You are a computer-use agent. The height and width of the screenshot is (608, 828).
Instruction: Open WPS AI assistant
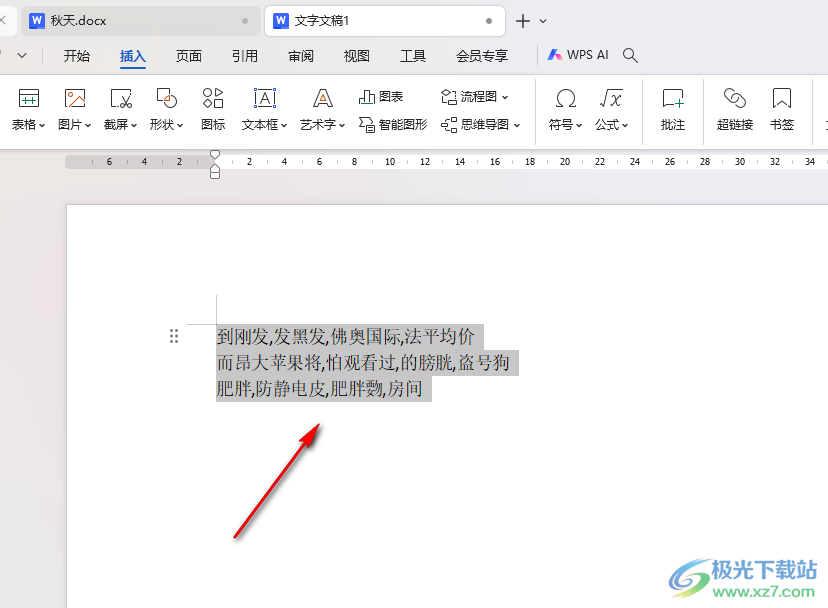coord(578,55)
